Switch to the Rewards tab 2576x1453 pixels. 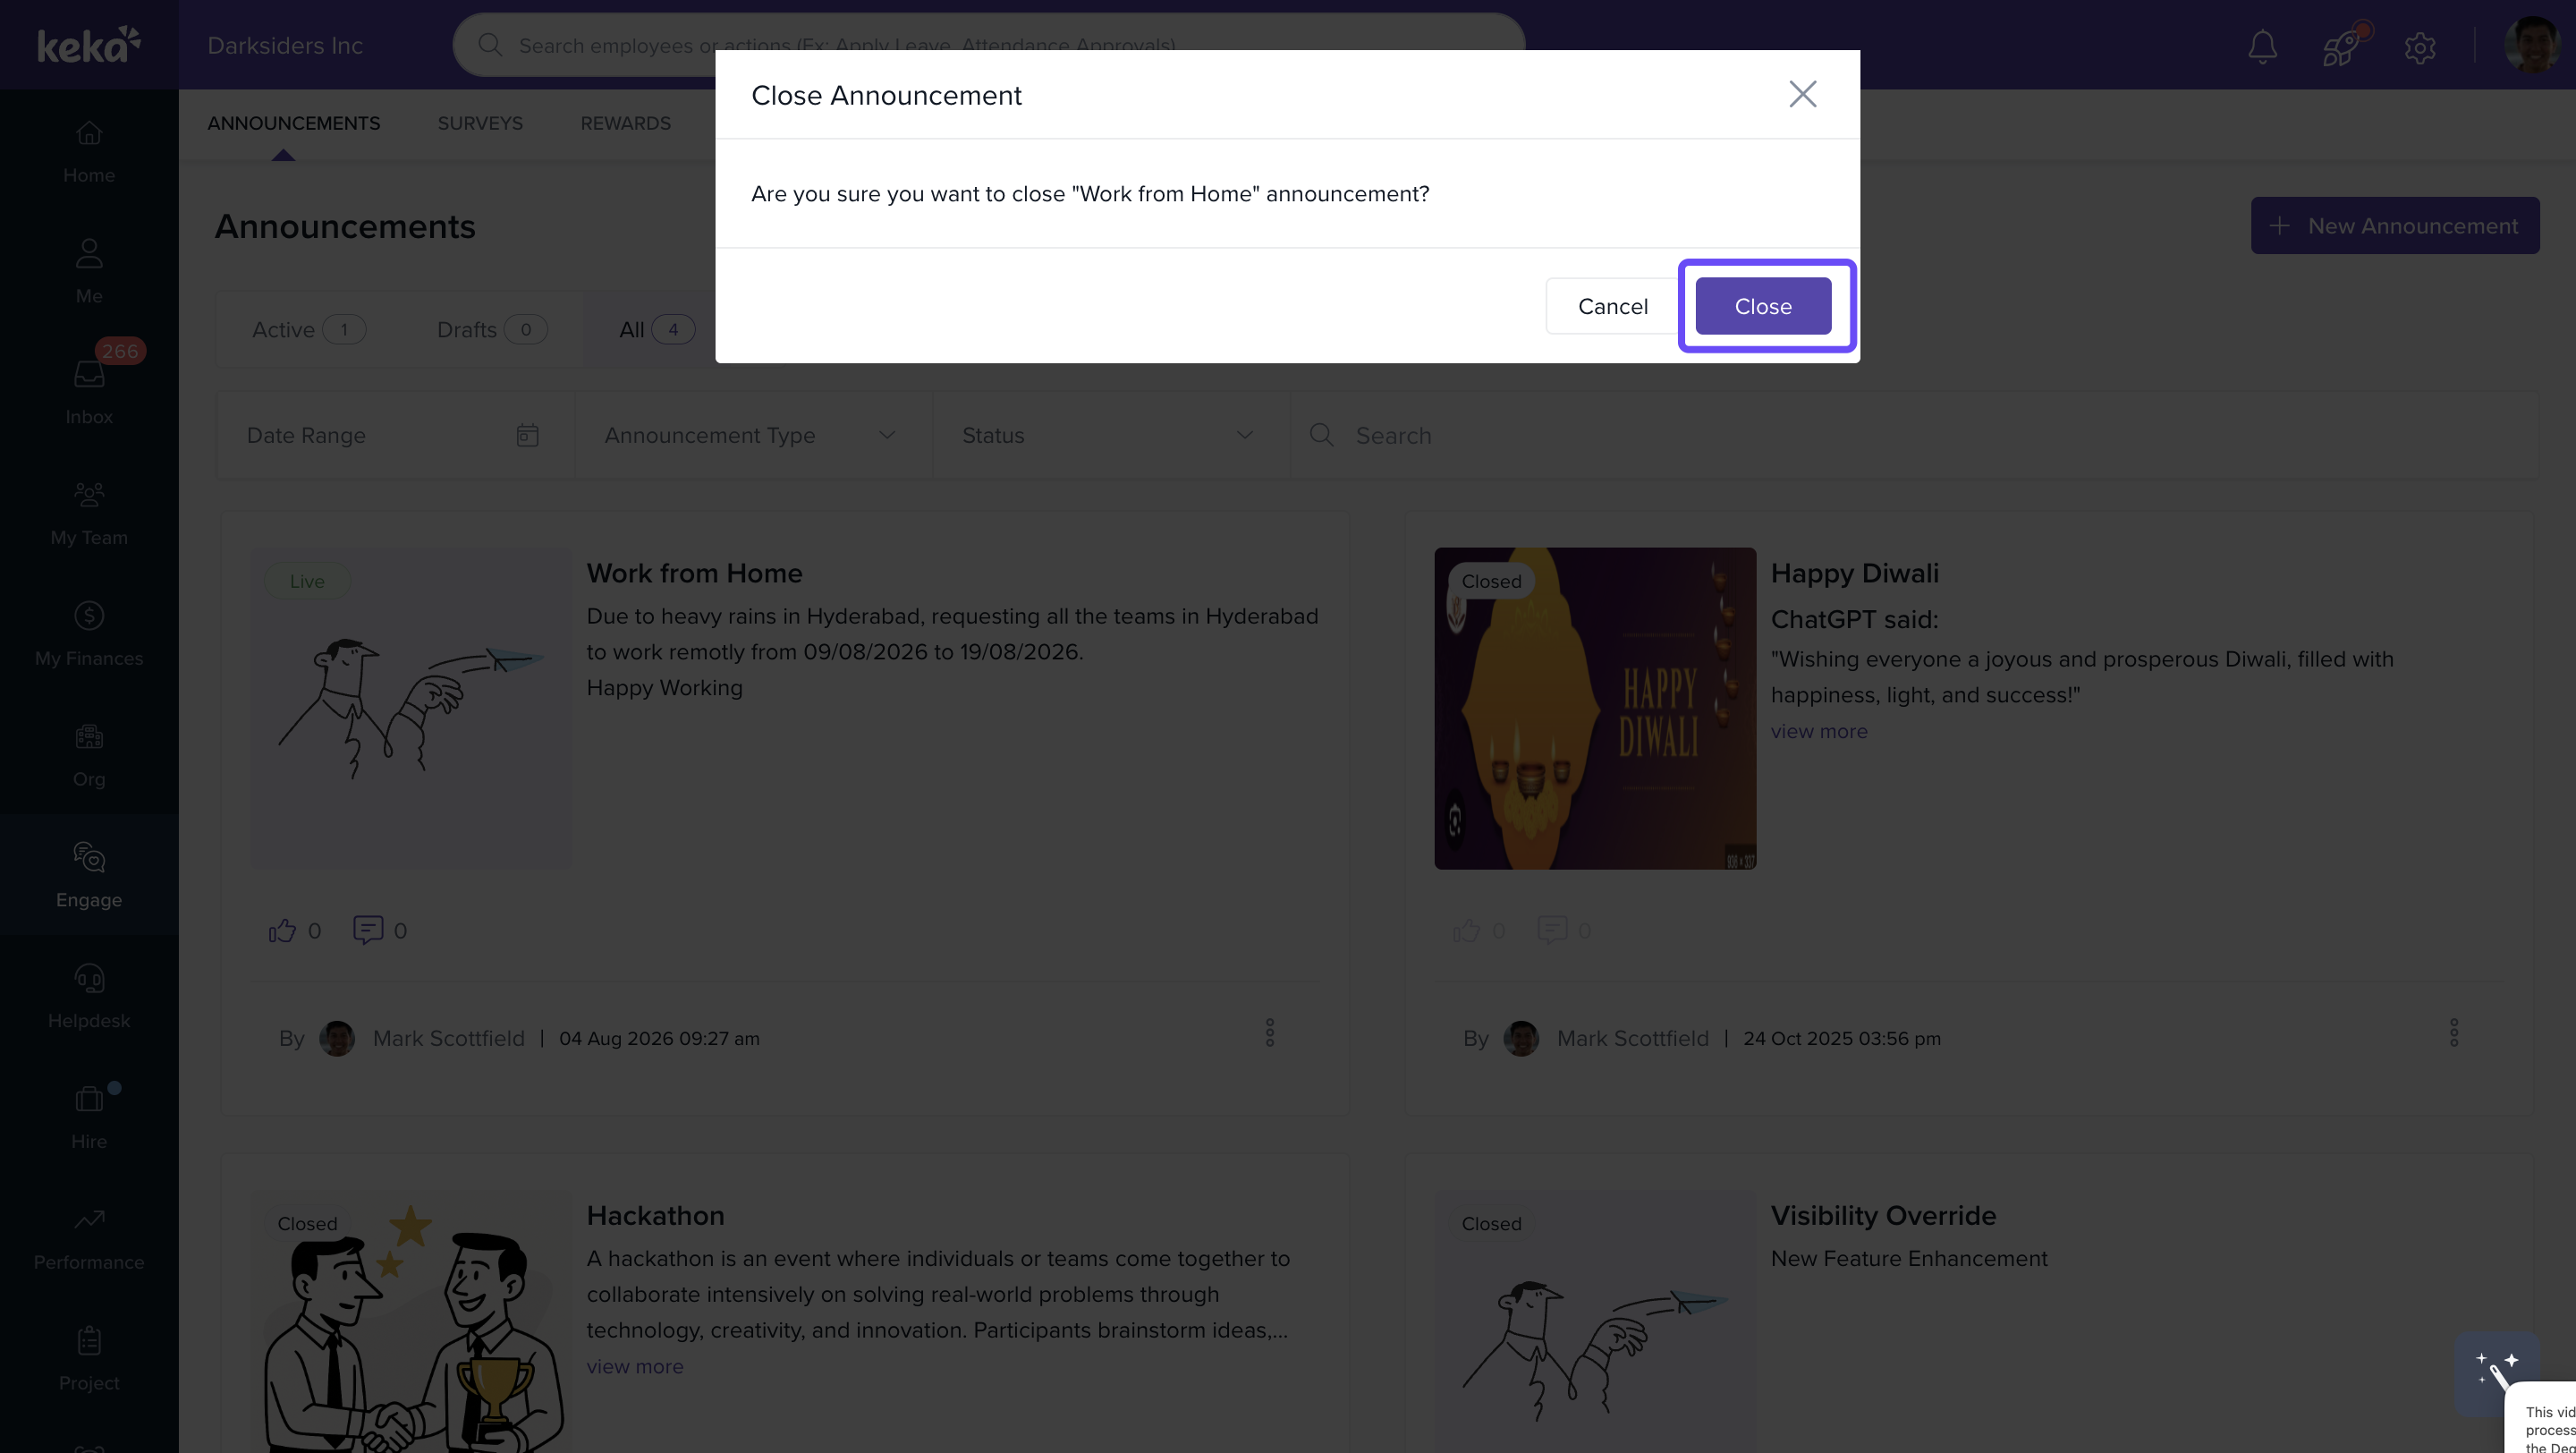point(626,123)
